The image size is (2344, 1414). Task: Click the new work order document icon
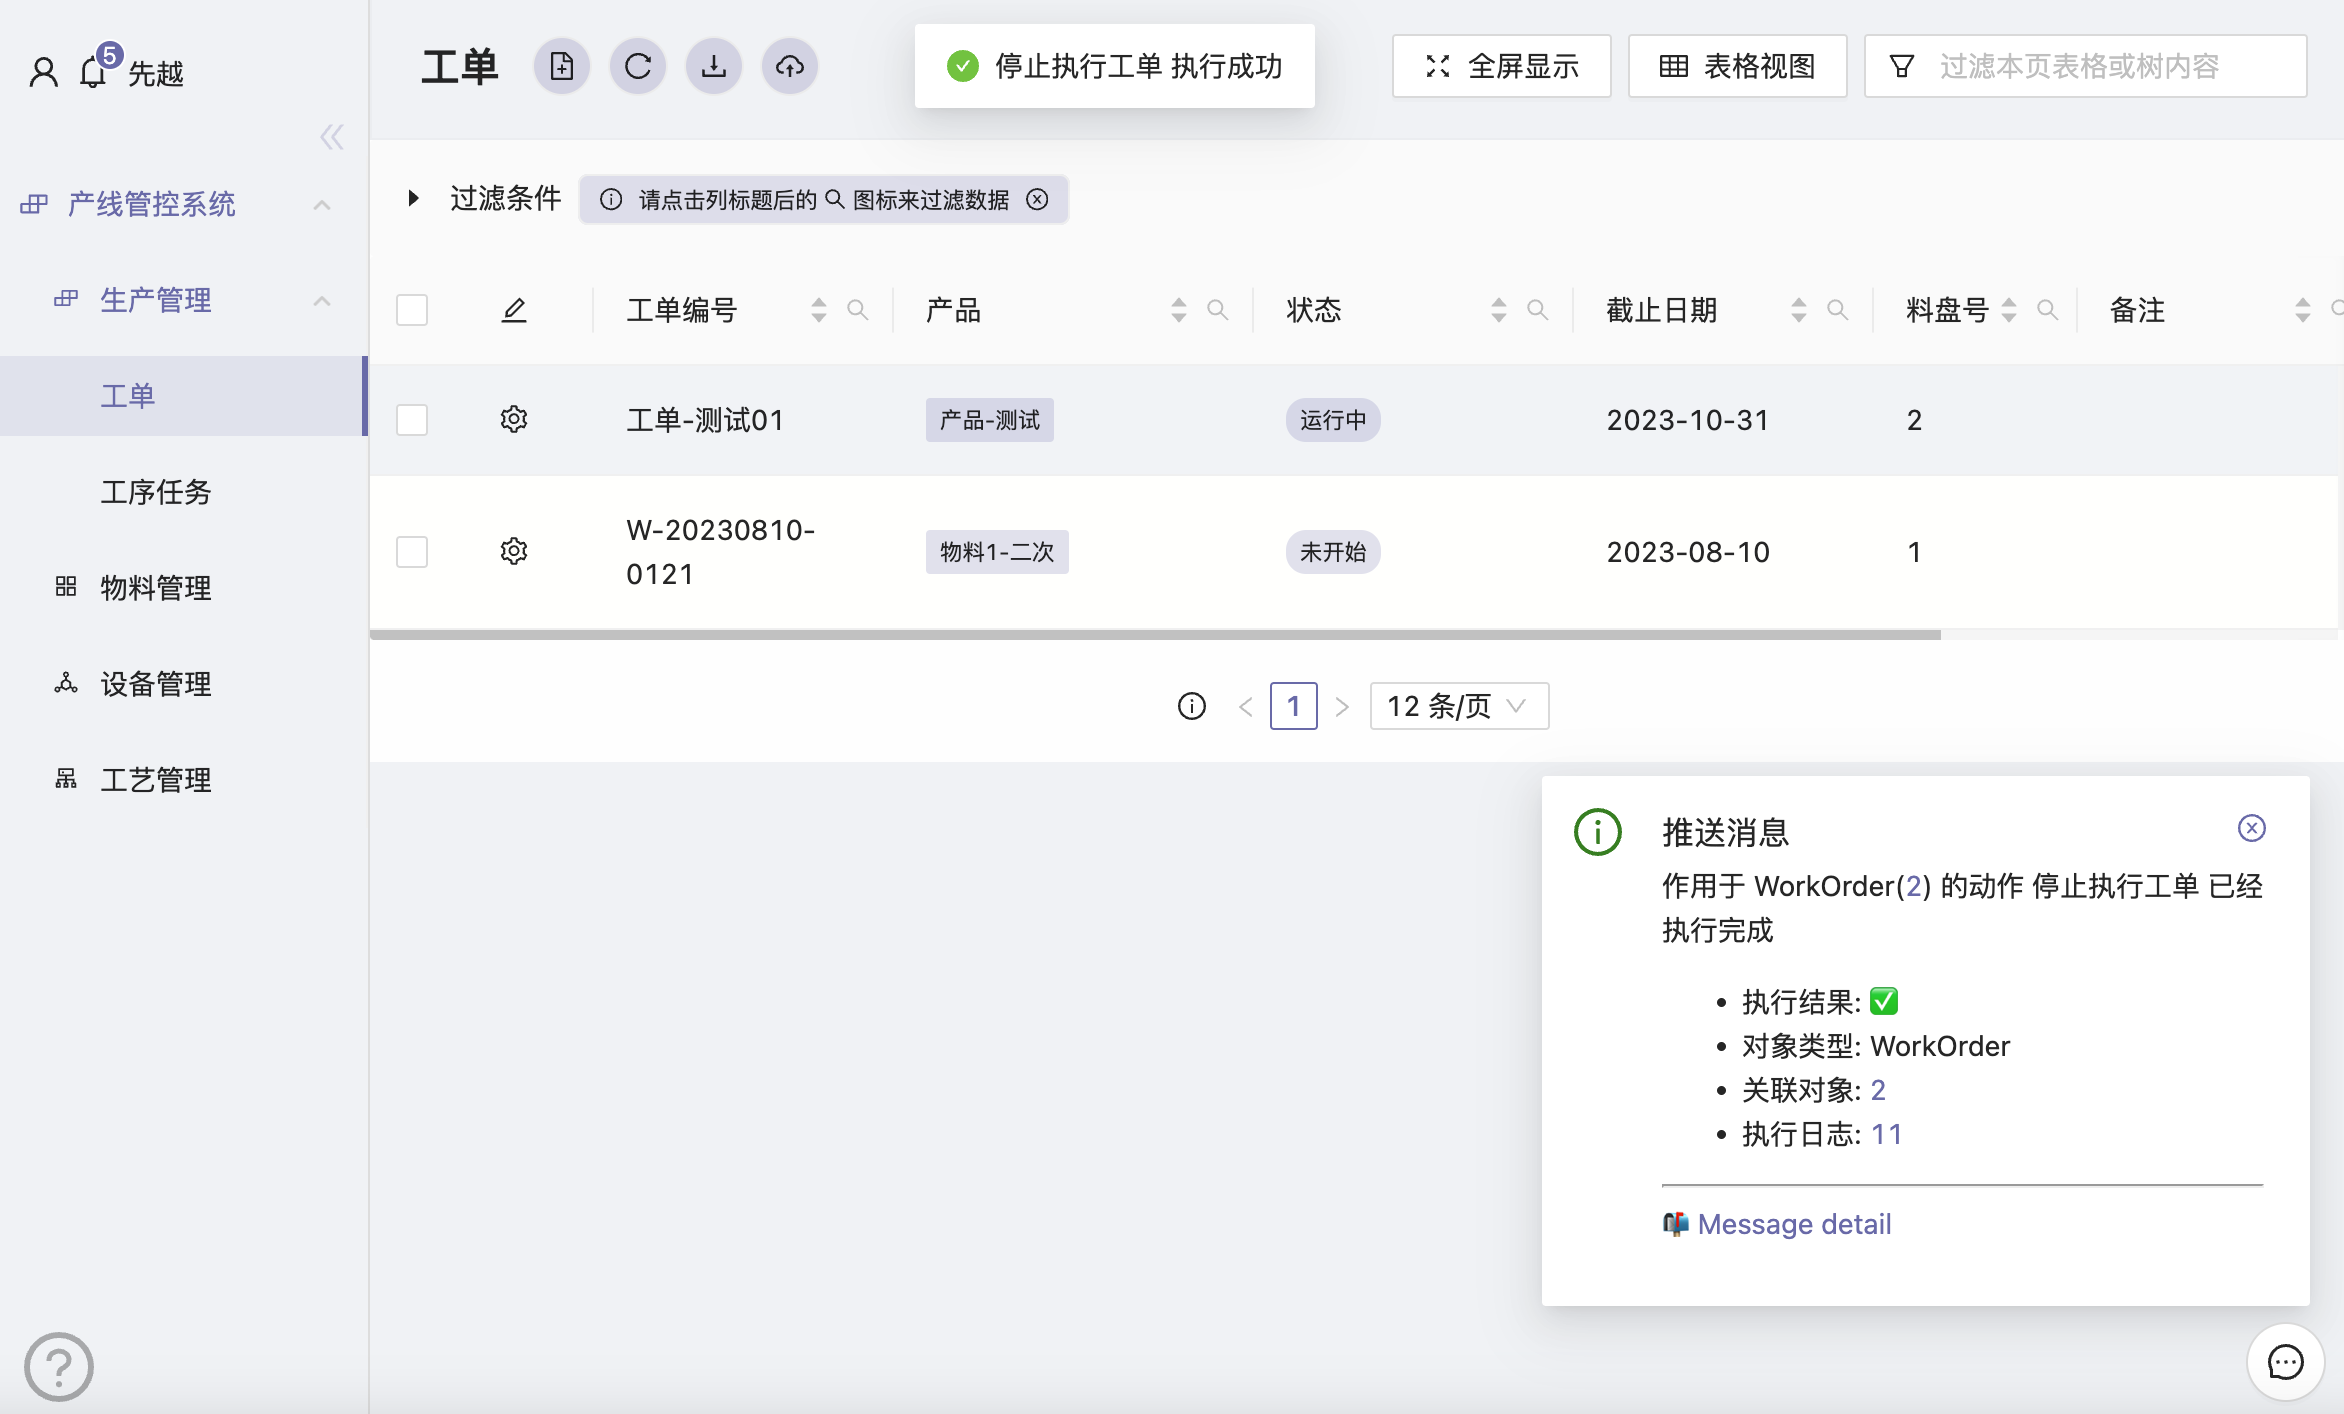point(562,67)
